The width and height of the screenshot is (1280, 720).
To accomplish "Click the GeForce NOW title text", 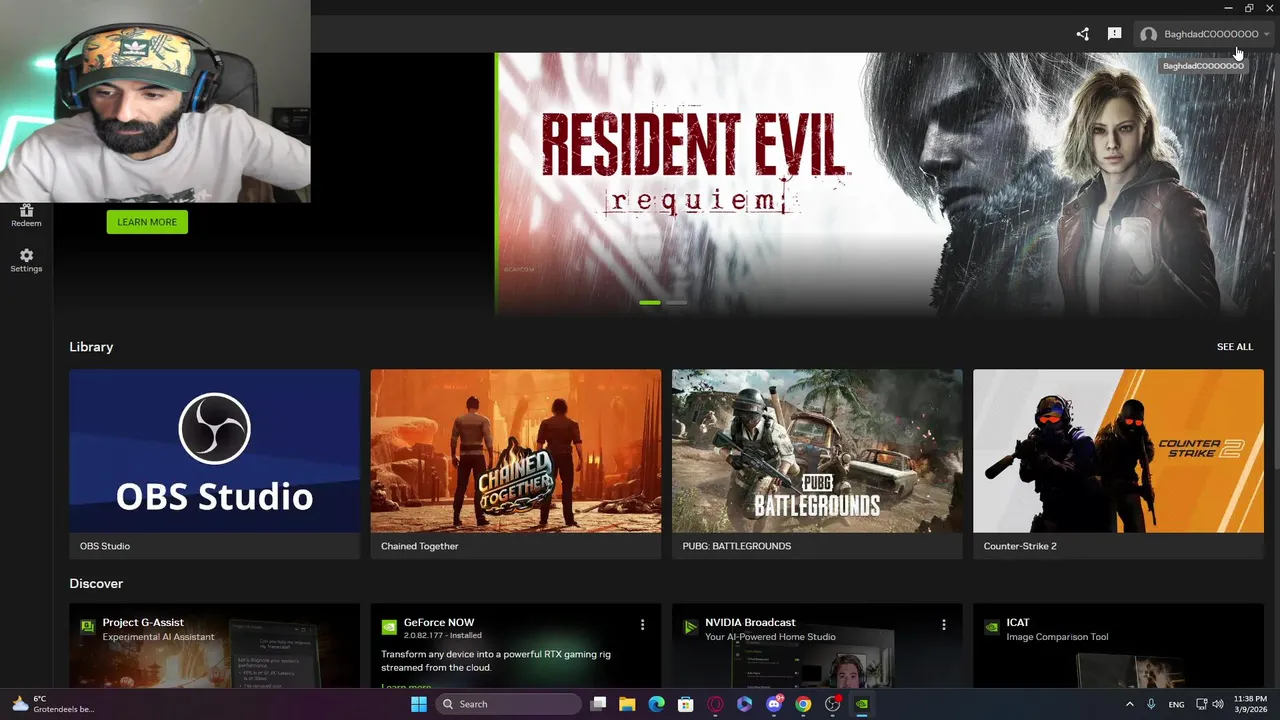I will [439, 622].
